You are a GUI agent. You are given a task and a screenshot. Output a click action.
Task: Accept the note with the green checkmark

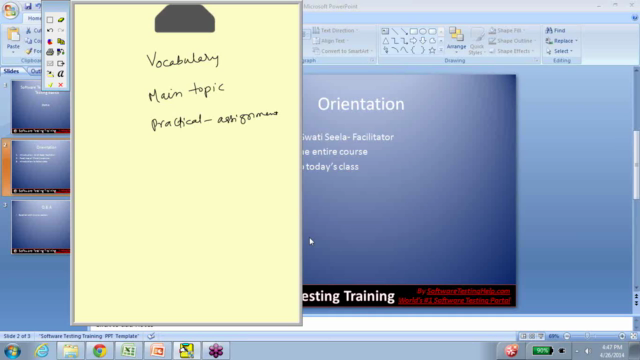tap(50, 85)
